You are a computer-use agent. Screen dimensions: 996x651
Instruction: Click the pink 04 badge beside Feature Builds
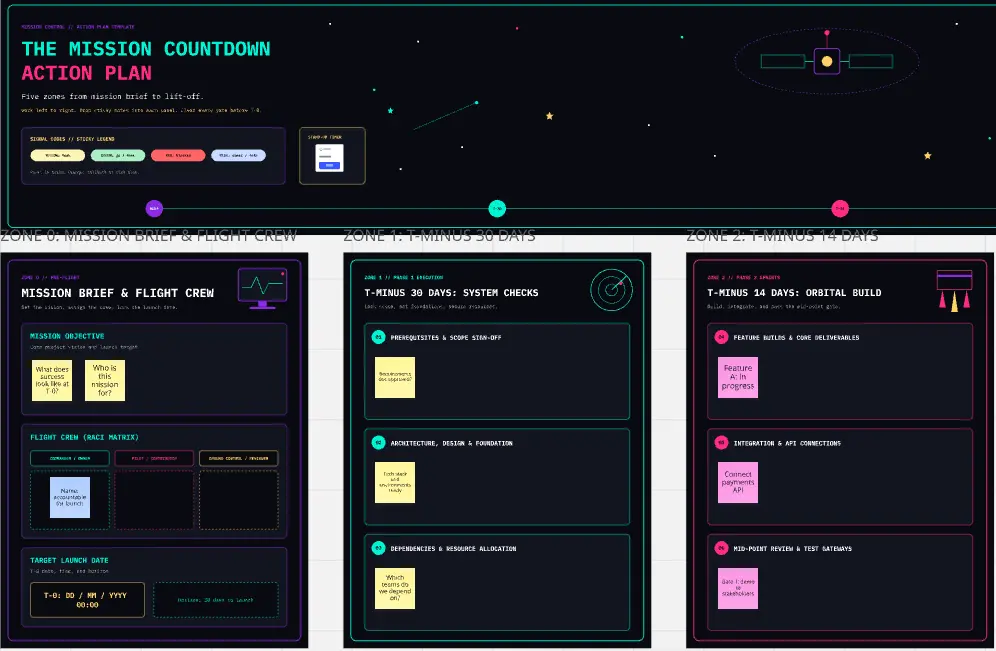[722, 337]
